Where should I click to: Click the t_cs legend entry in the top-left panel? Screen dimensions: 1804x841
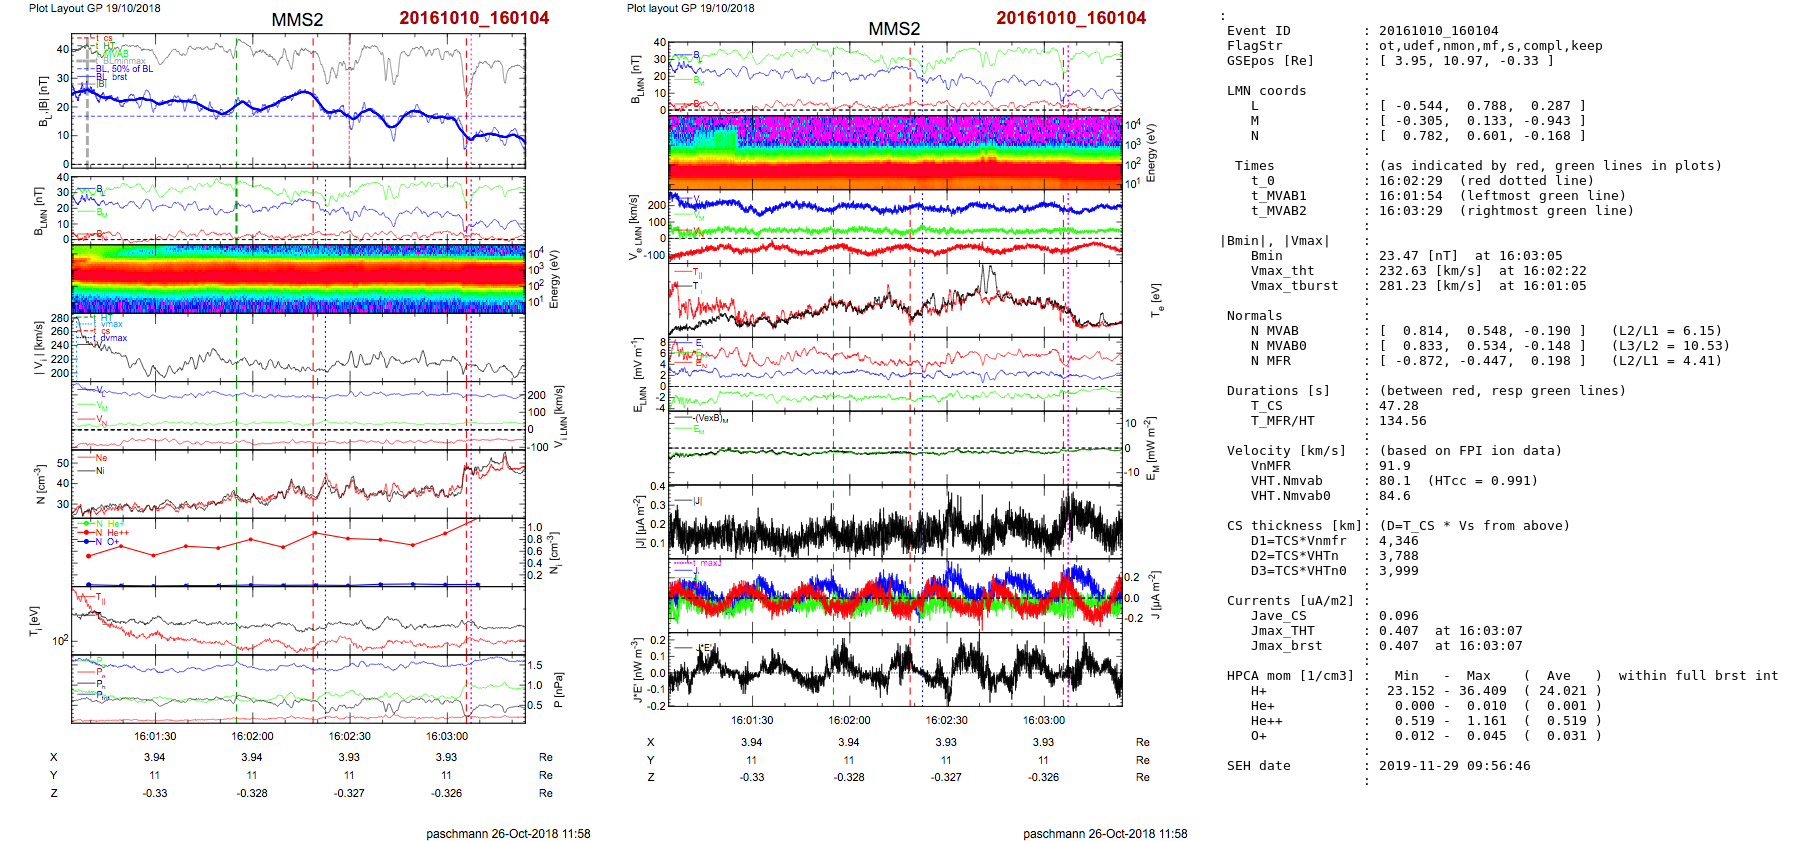point(103,39)
